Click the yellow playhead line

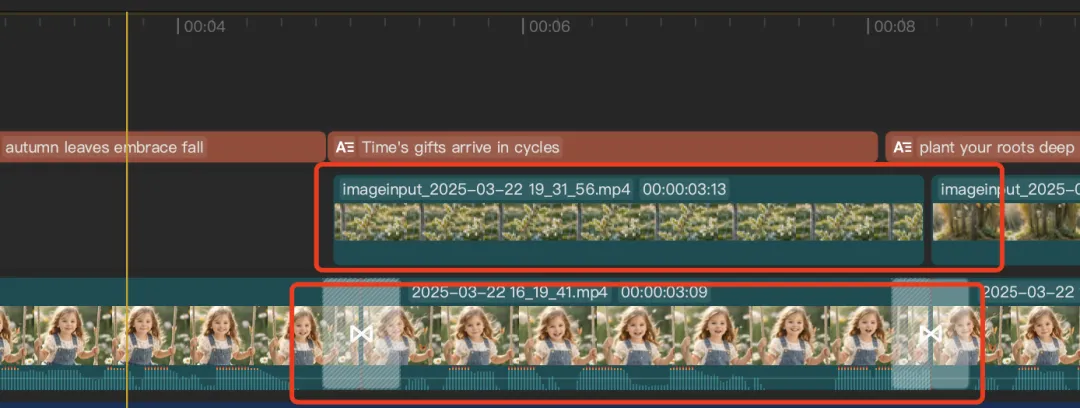pyautogui.click(x=127, y=207)
